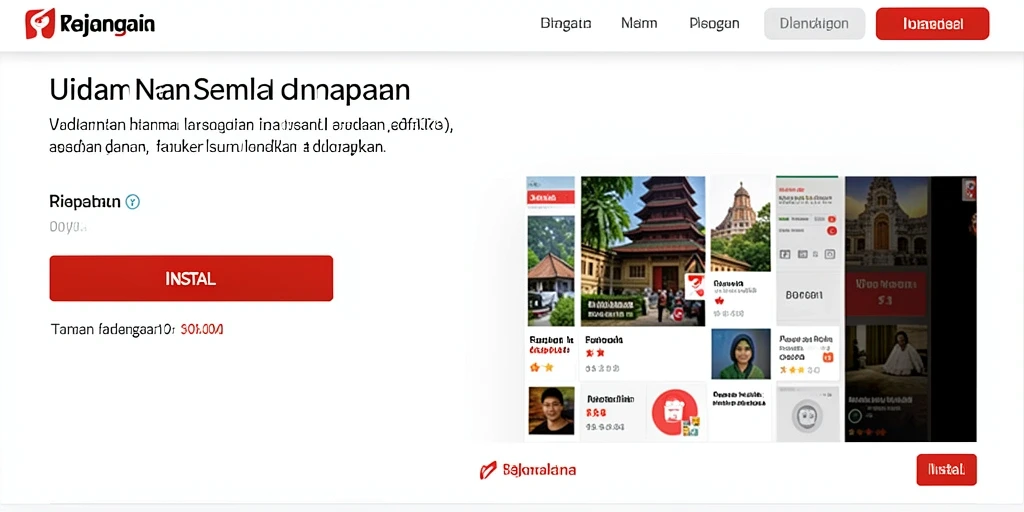The width and height of the screenshot is (1024, 512).
Task: Open the Niam nav item
Action: pyautogui.click(x=639, y=24)
